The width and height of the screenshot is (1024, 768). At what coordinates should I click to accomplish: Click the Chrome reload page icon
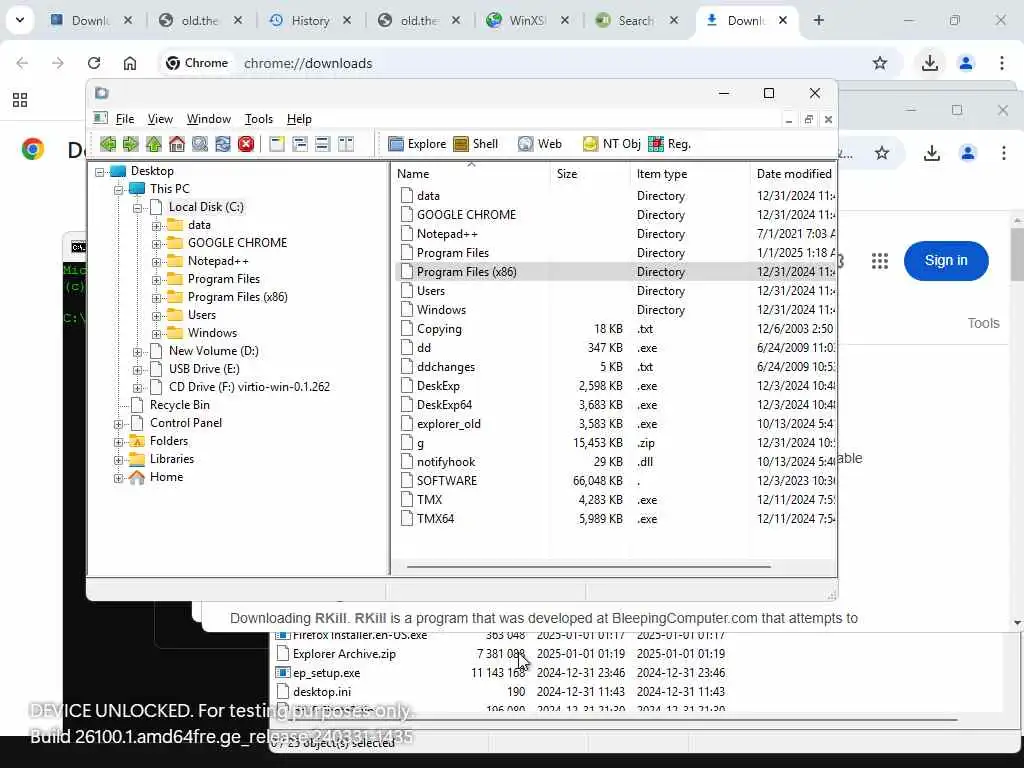(94, 63)
